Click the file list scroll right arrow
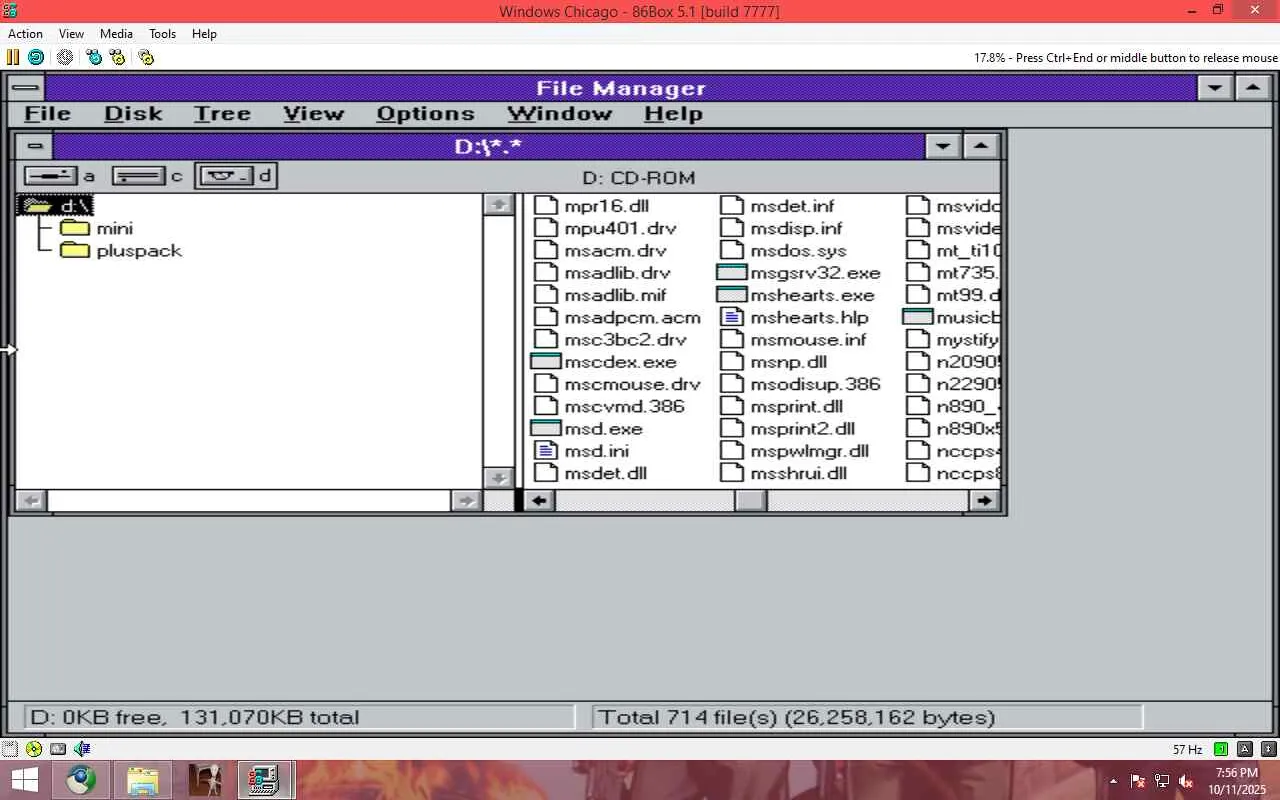Image resolution: width=1280 pixels, height=800 pixels. [x=985, y=500]
